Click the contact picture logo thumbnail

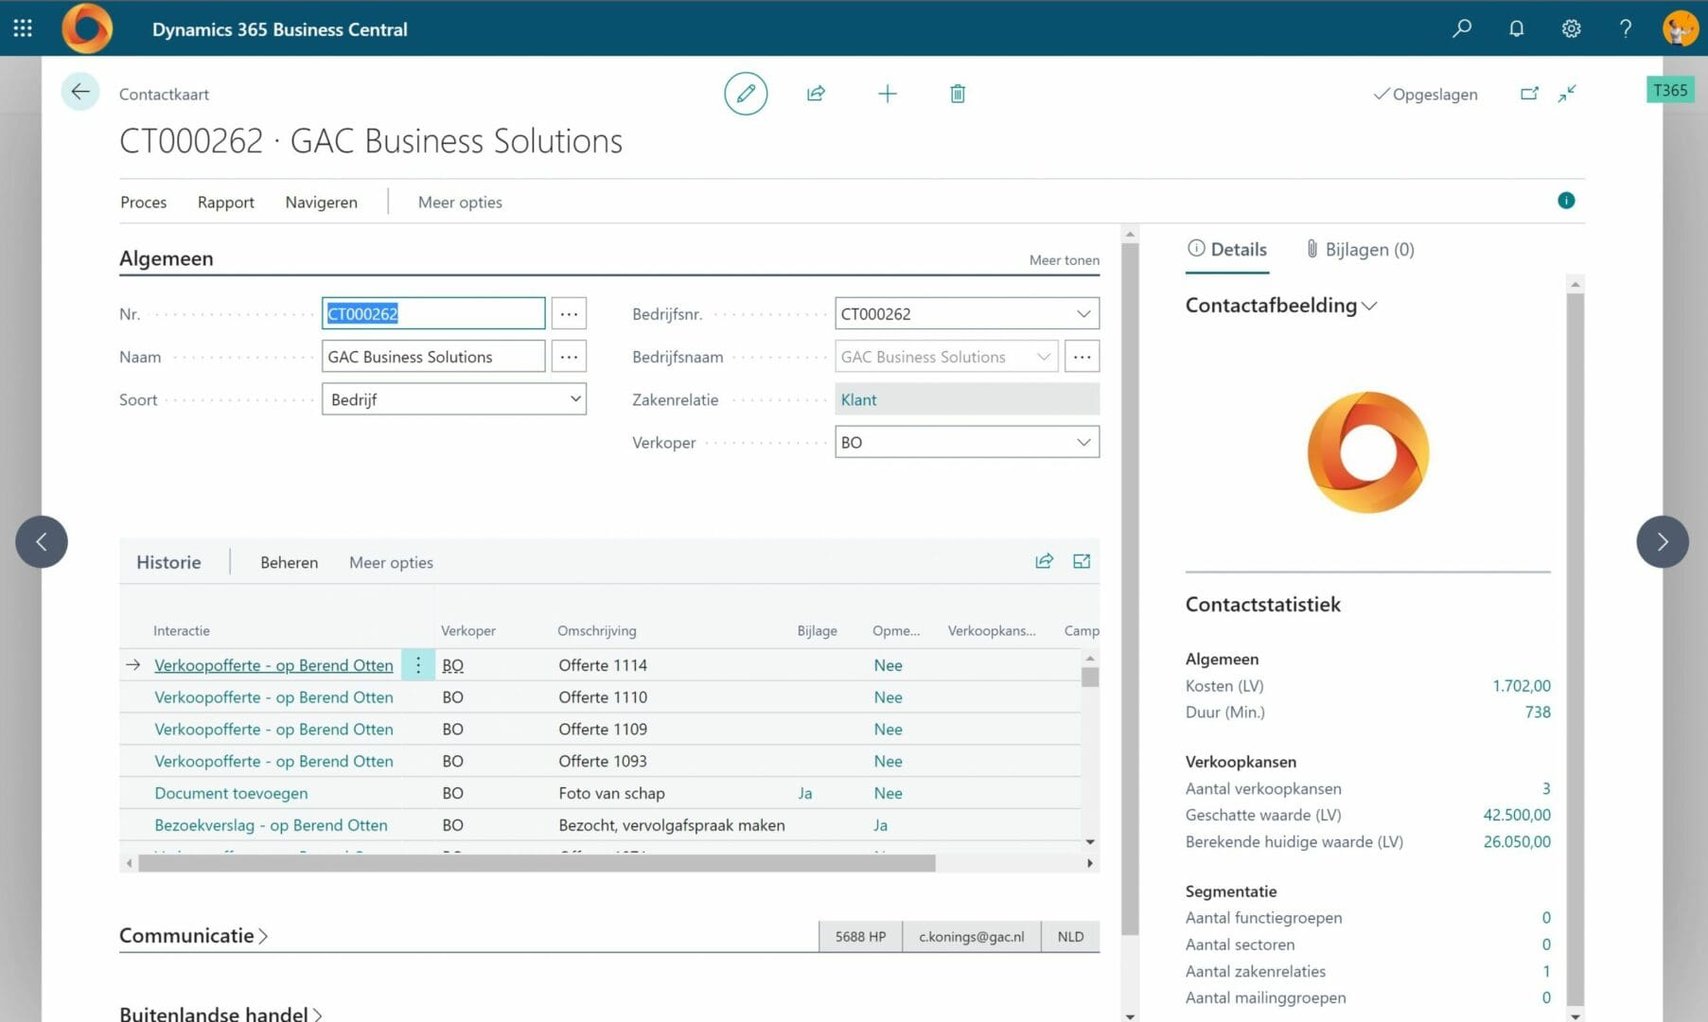[1368, 452]
